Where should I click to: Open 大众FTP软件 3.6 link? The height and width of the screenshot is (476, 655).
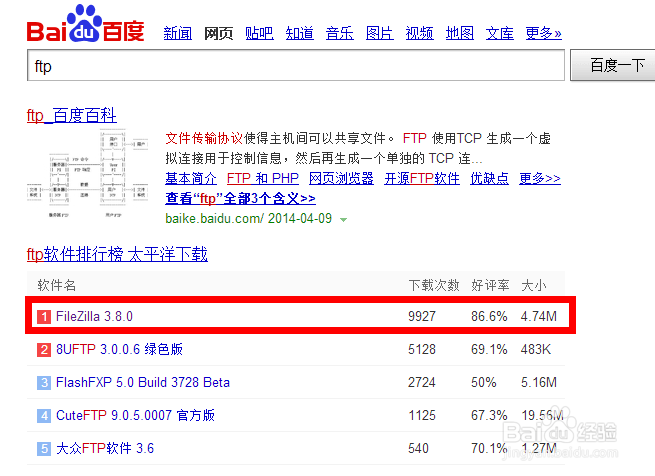tap(105, 448)
